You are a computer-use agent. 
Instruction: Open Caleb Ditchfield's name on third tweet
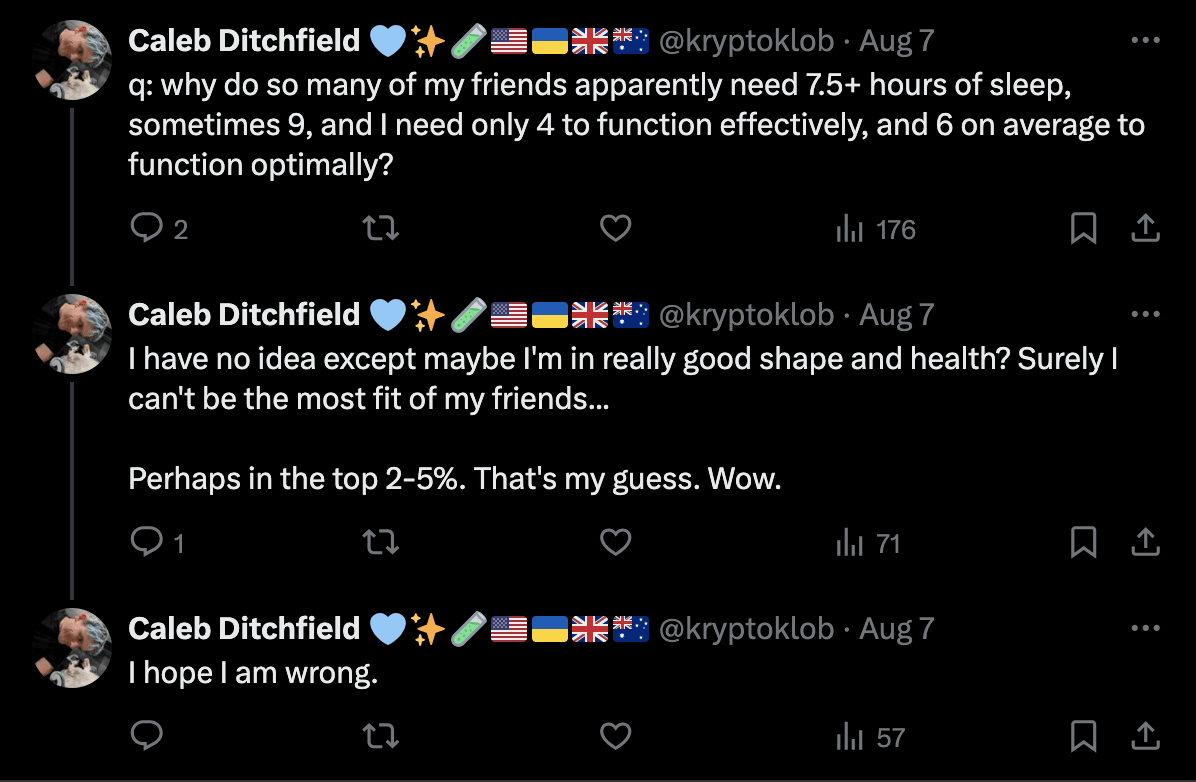(x=244, y=628)
